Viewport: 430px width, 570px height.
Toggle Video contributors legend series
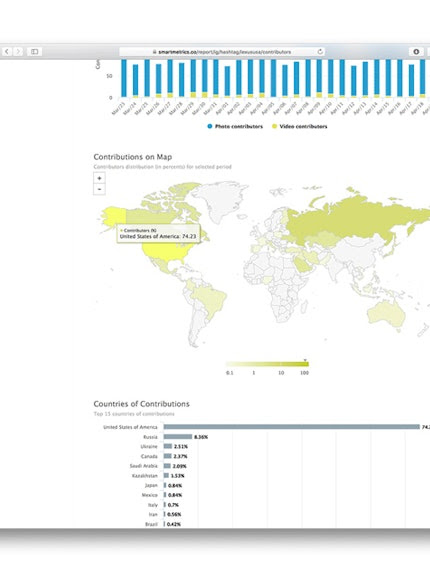click(300, 126)
